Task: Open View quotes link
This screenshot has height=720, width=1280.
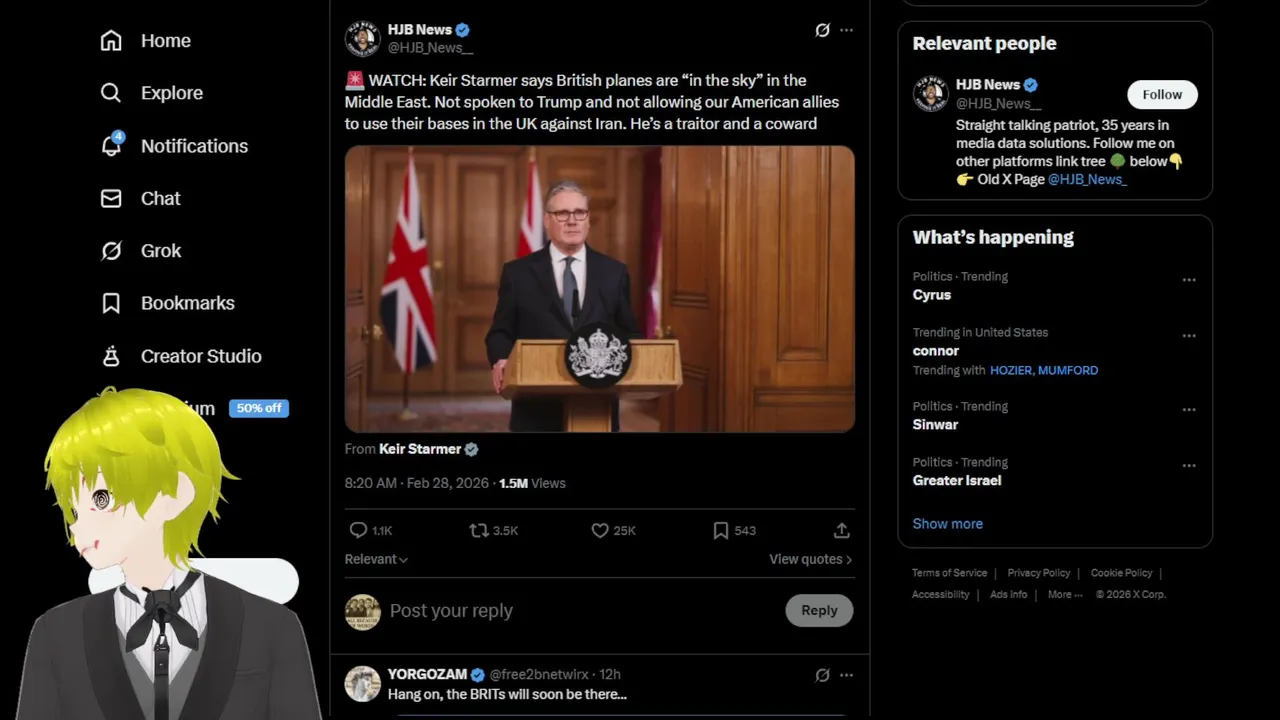Action: [810, 559]
